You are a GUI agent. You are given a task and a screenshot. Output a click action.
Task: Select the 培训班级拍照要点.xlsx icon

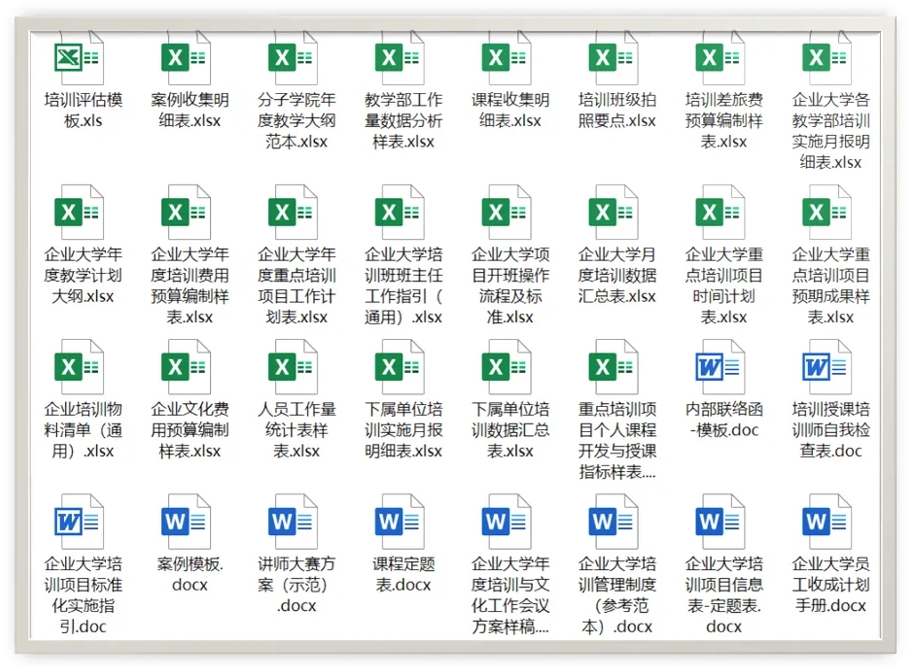pos(613,57)
